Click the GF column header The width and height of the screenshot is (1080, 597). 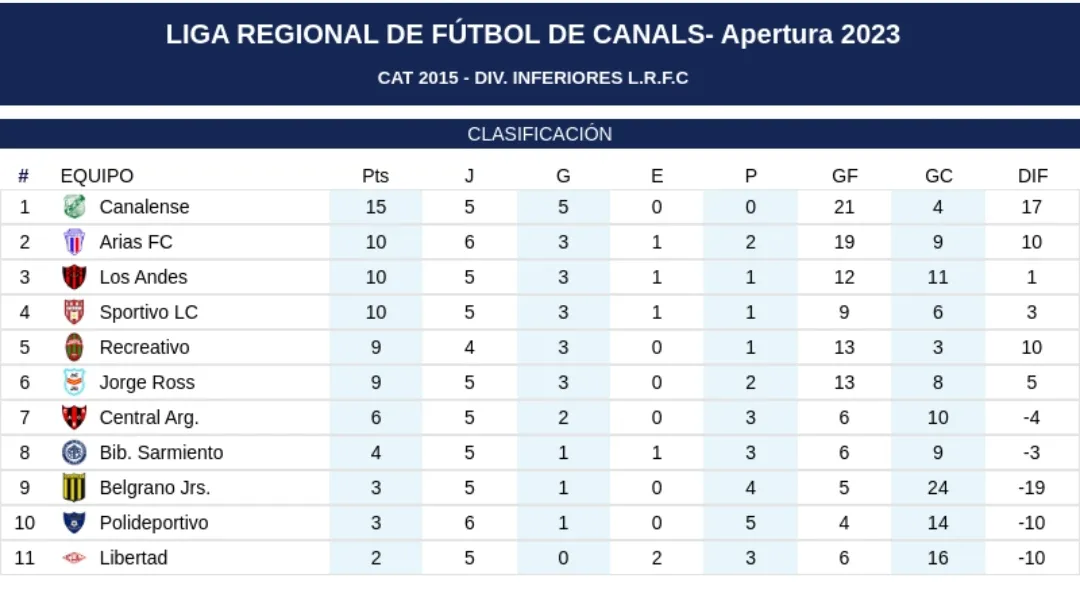tap(844, 176)
